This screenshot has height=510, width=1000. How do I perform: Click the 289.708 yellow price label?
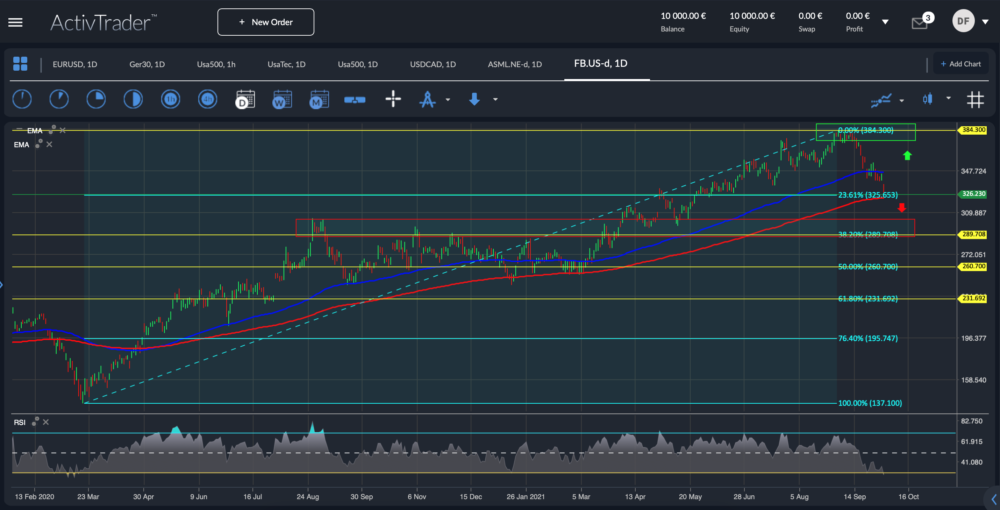974,235
